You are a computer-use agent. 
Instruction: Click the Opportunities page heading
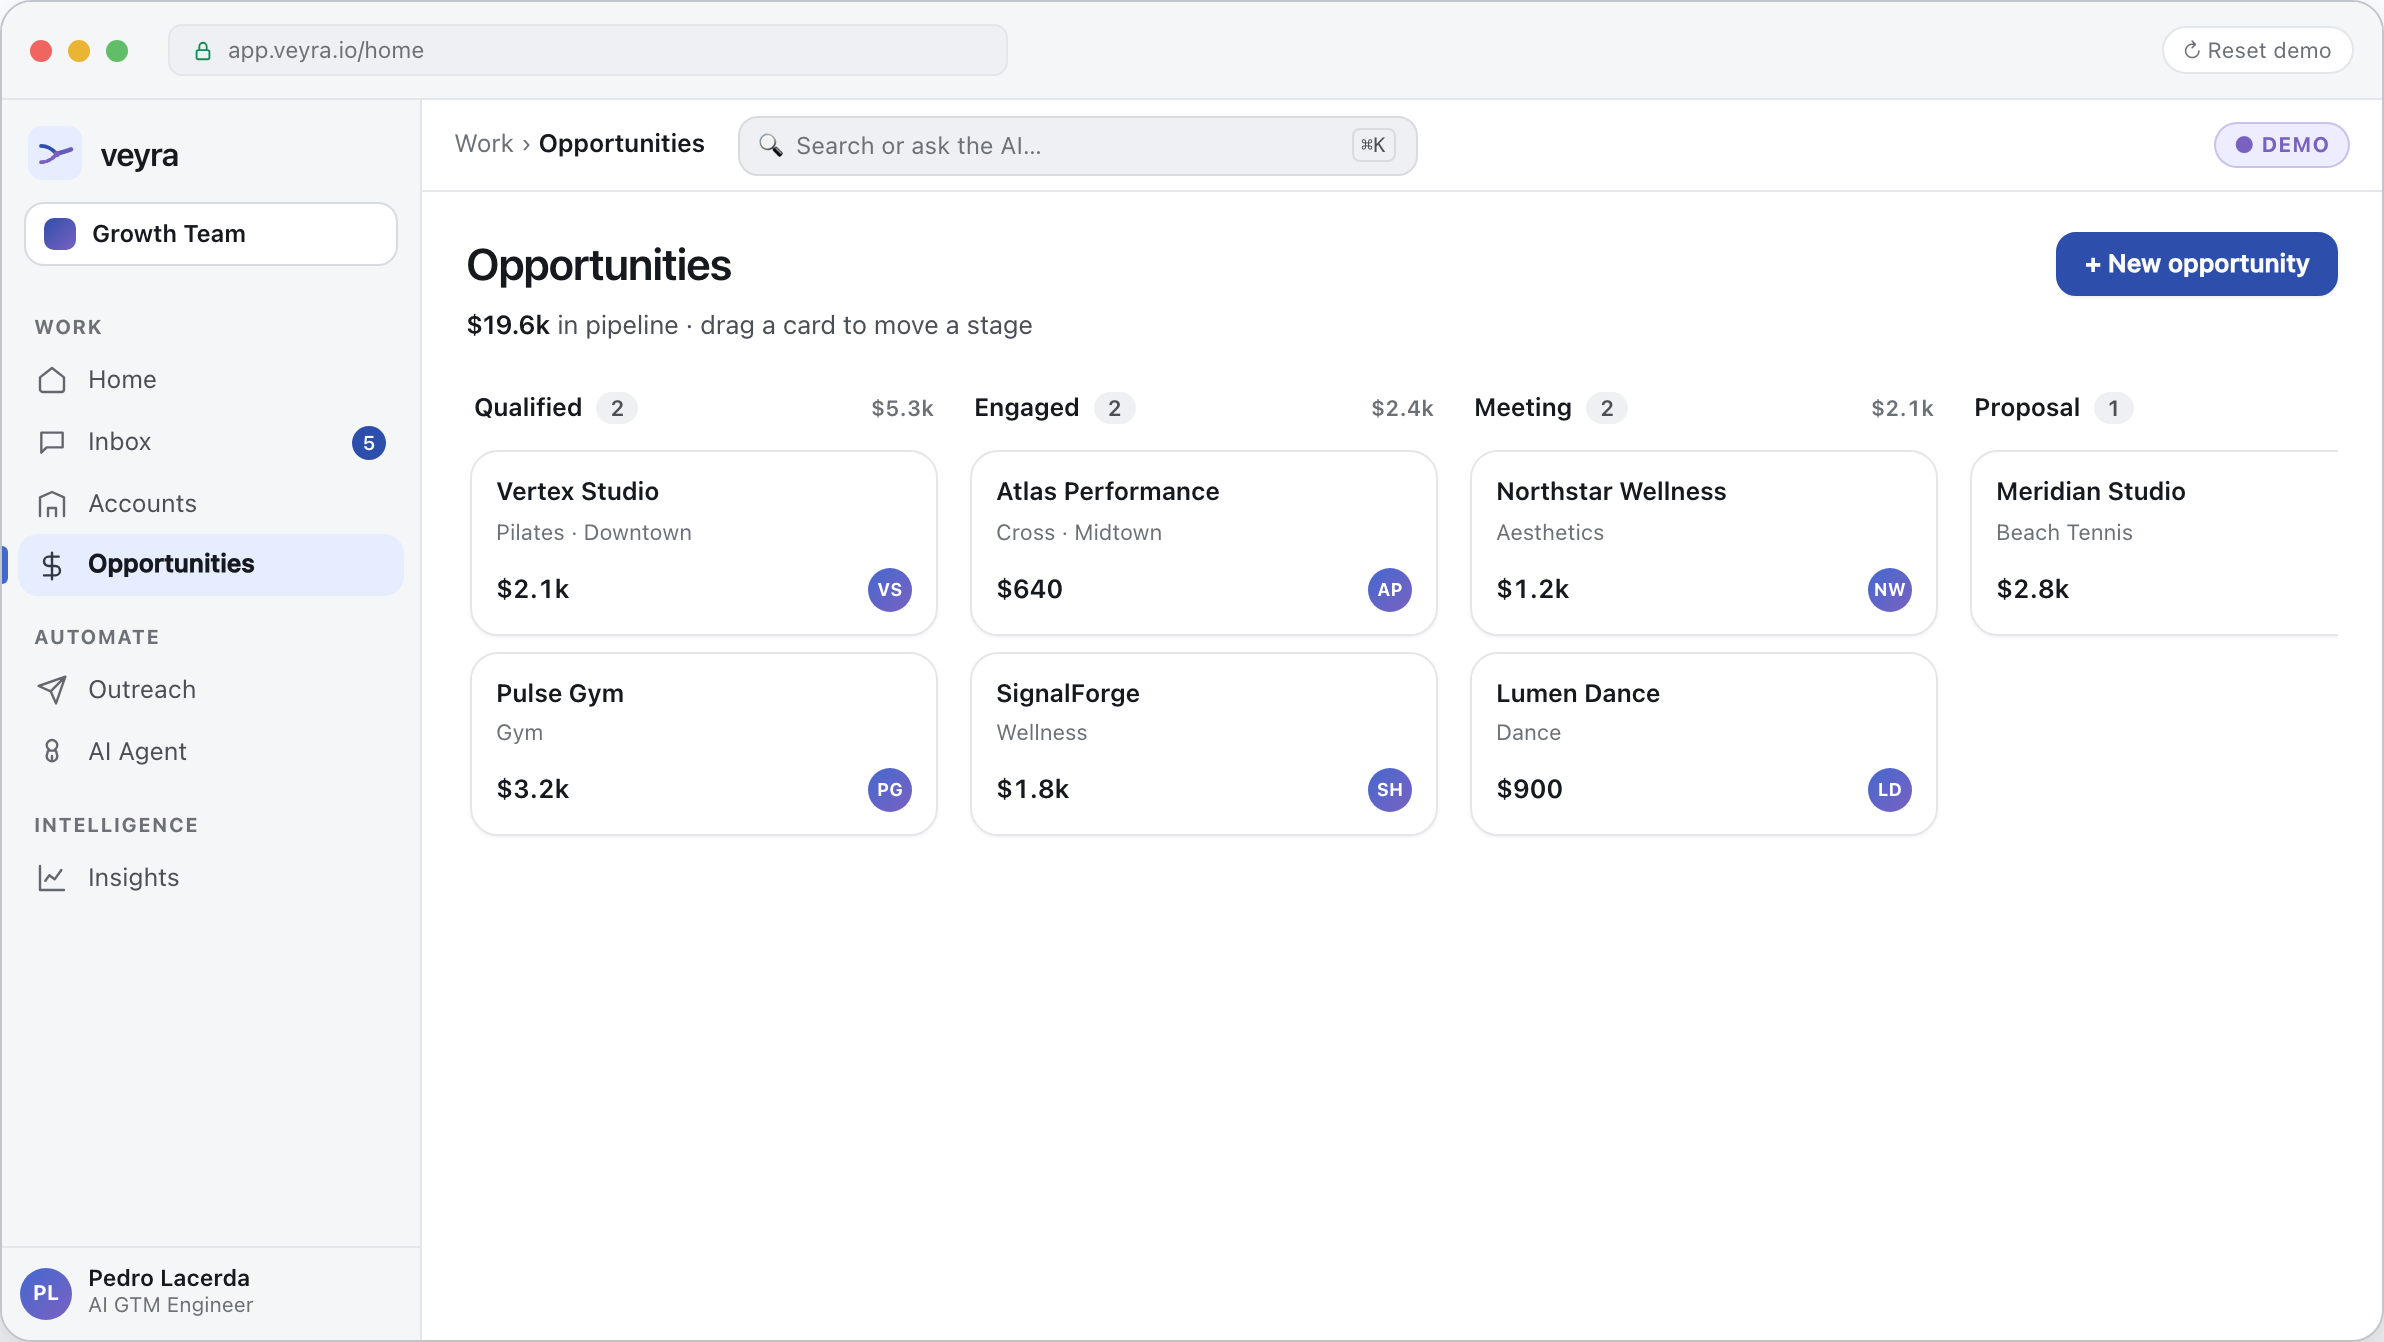pos(599,266)
